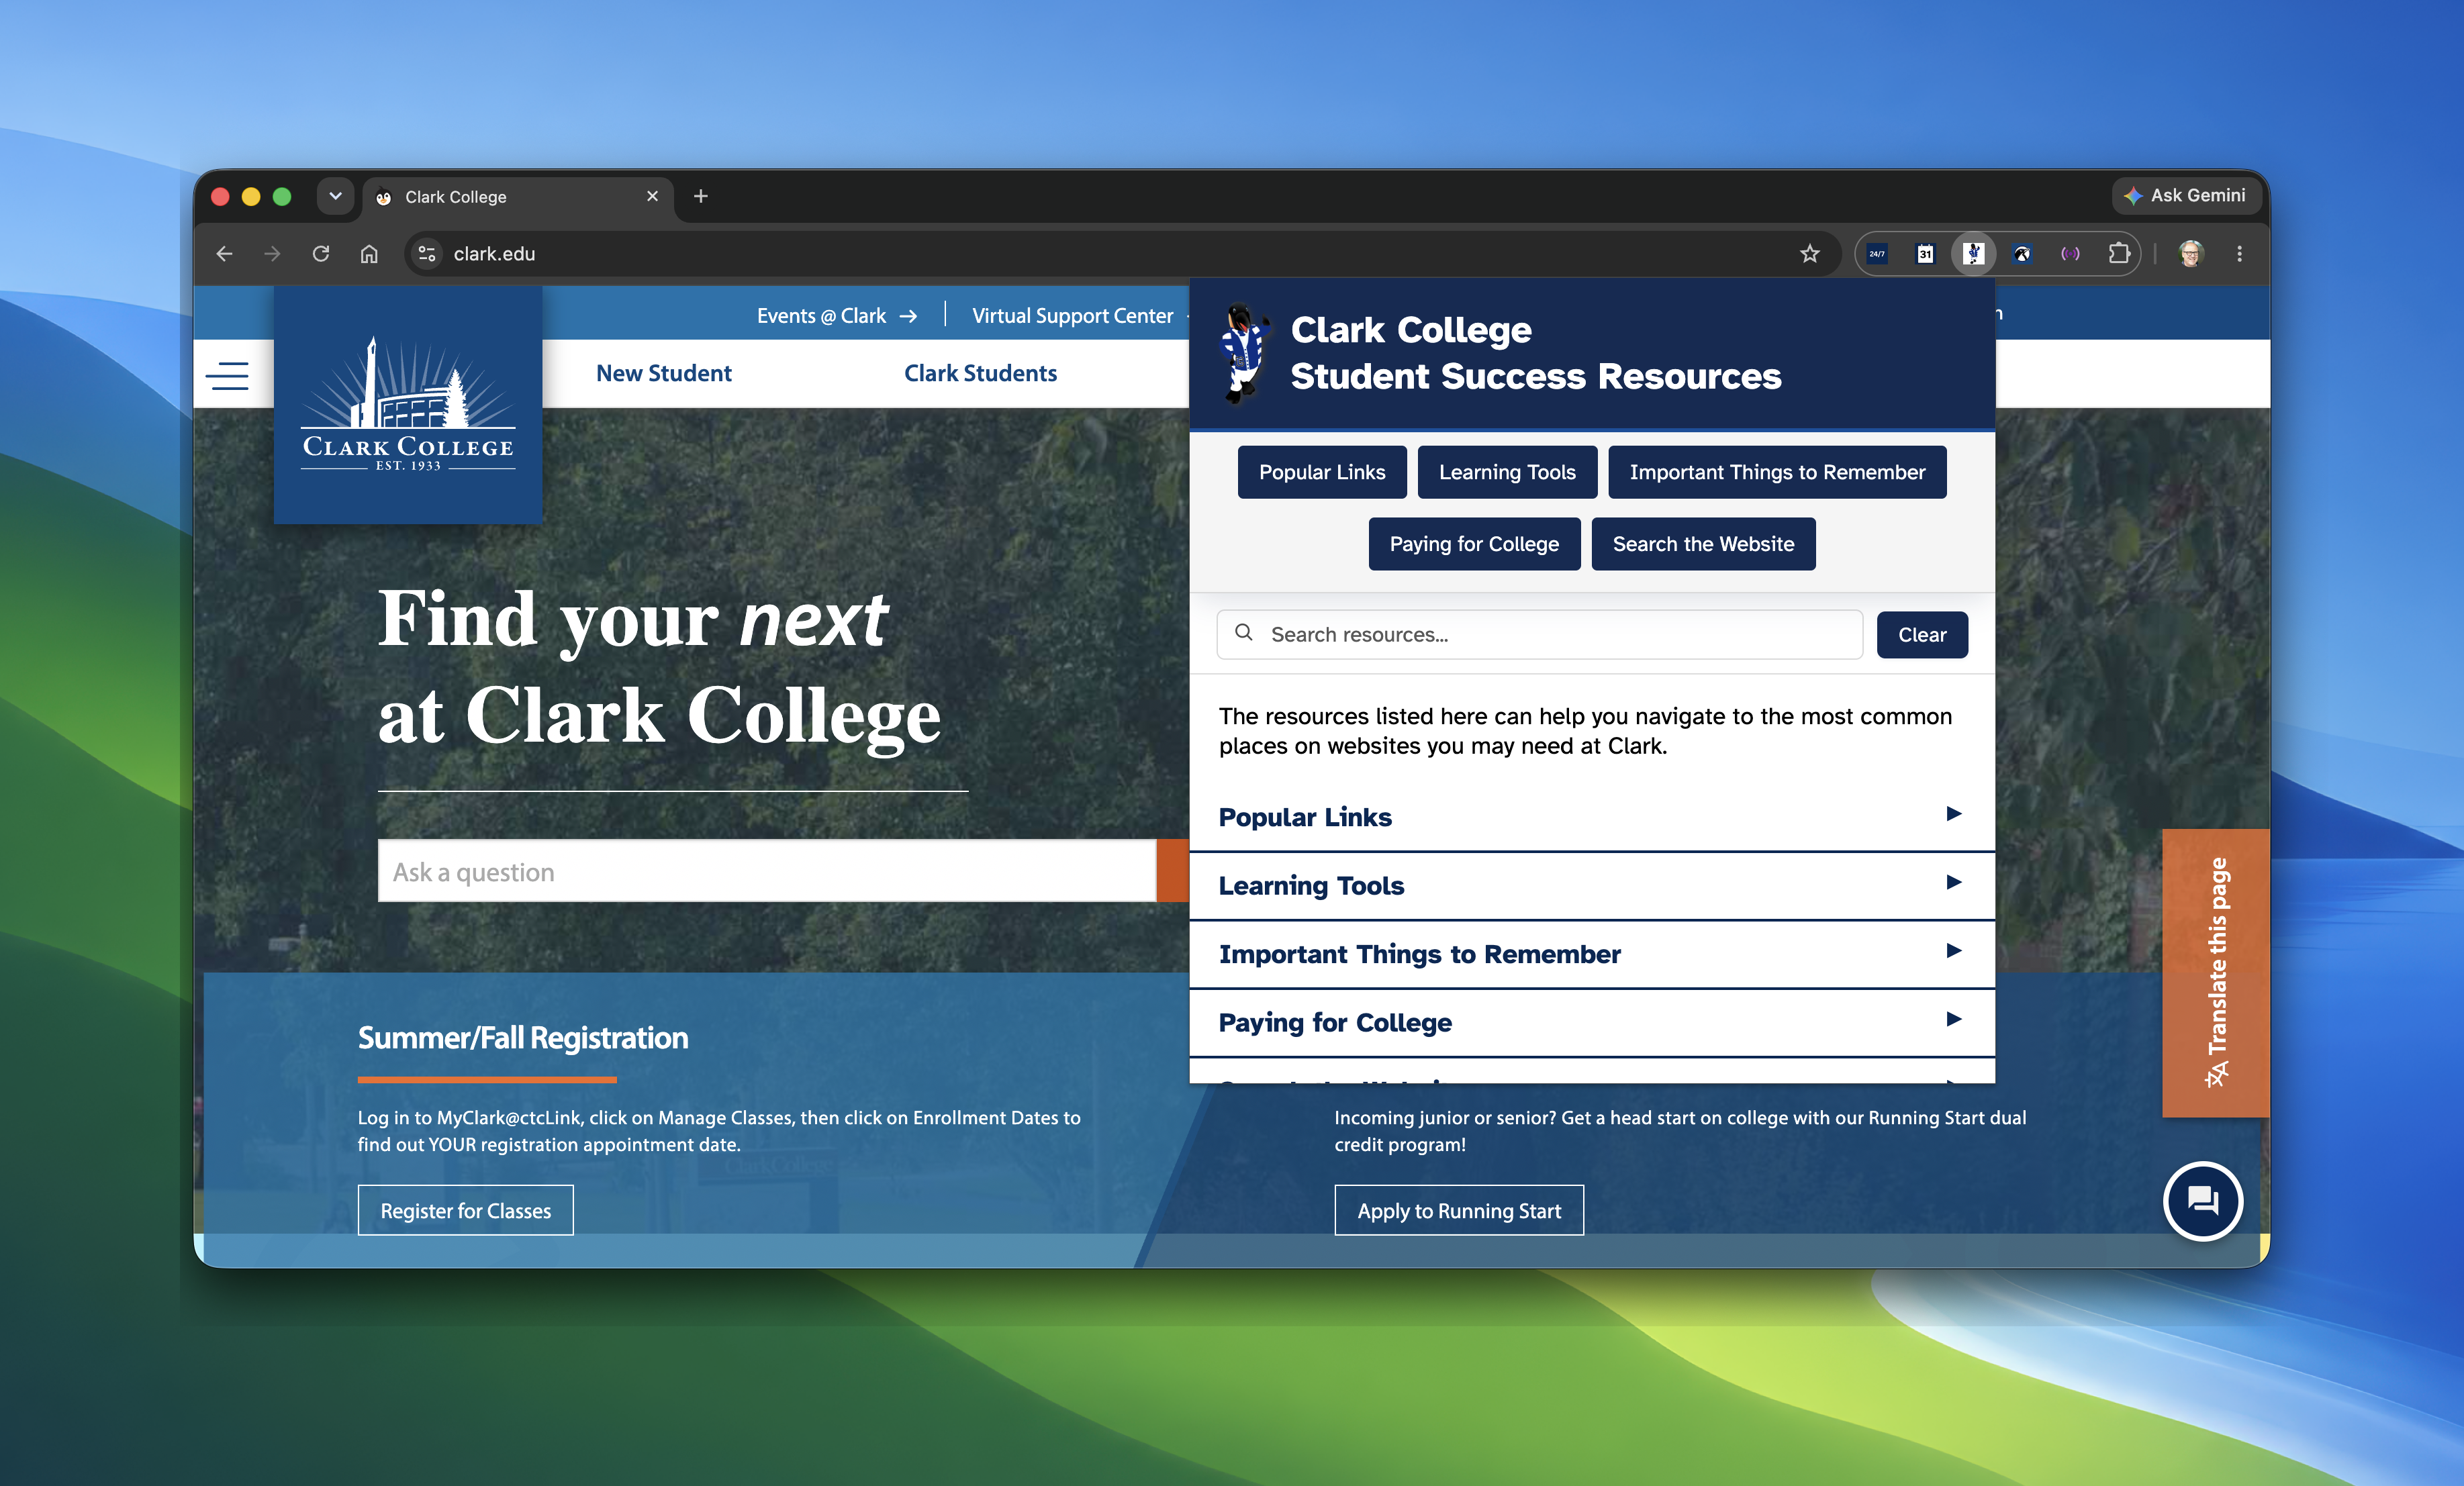Open the Chrome profile avatar
Viewport: 2464px width, 1486px height.
[2191, 254]
